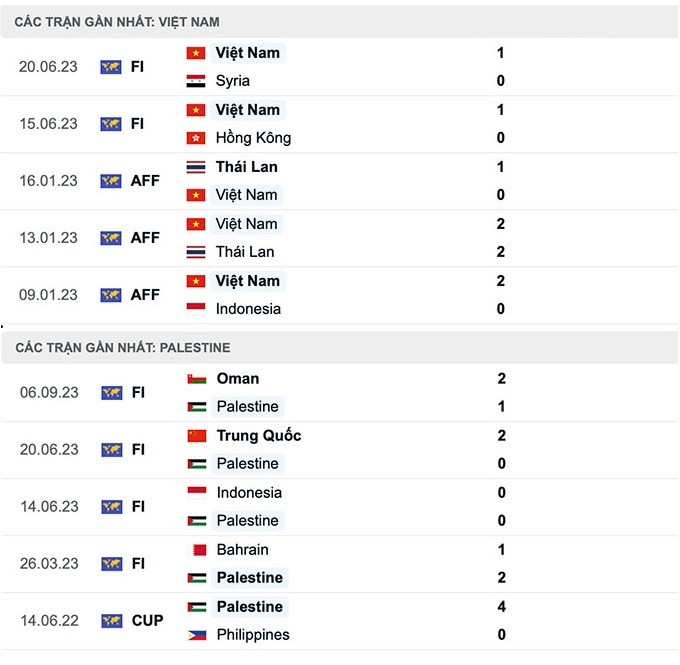Select the Trung Quốc team name
Image resolution: width=680 pixels, height=665 pixels.
click(259, 436)
